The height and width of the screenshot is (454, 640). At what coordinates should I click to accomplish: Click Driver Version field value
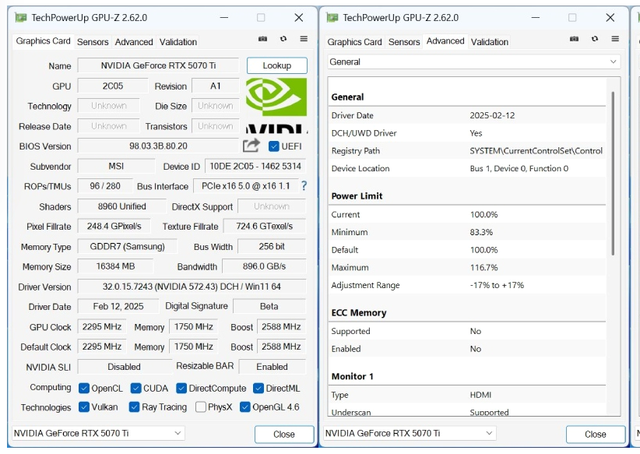pyautogui.click(x=191, y=287)
